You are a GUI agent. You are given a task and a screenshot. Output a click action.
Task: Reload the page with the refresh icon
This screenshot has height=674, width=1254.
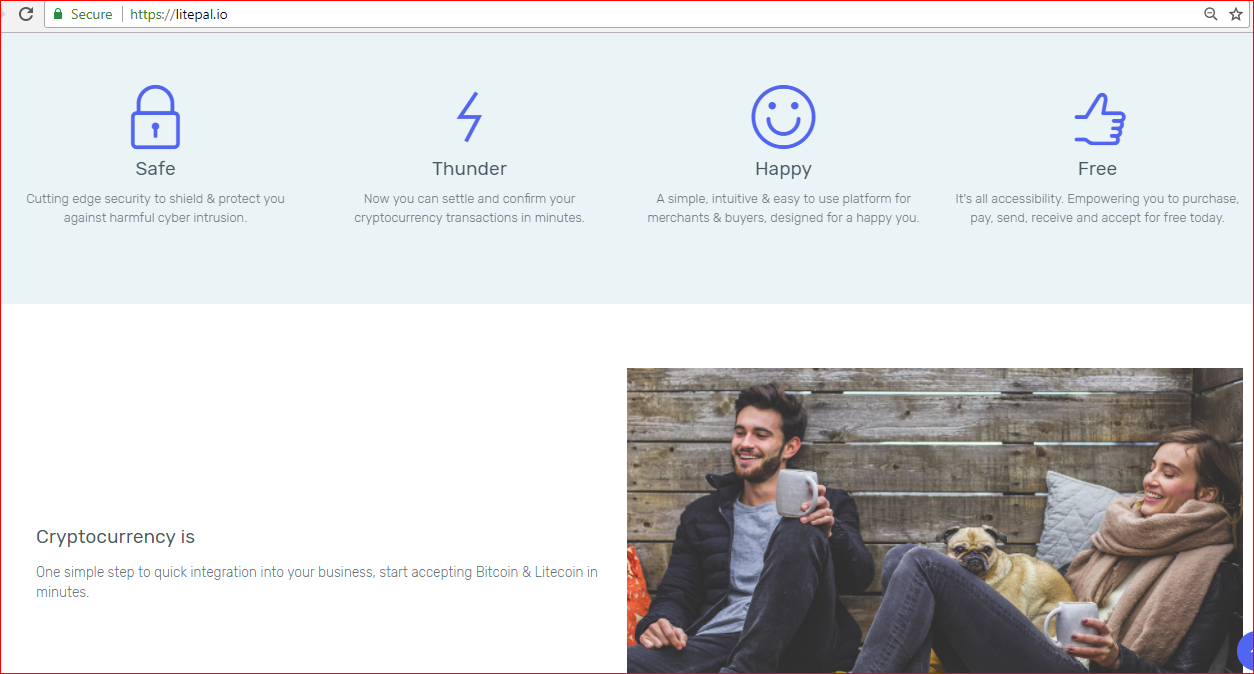pos(26,14)
